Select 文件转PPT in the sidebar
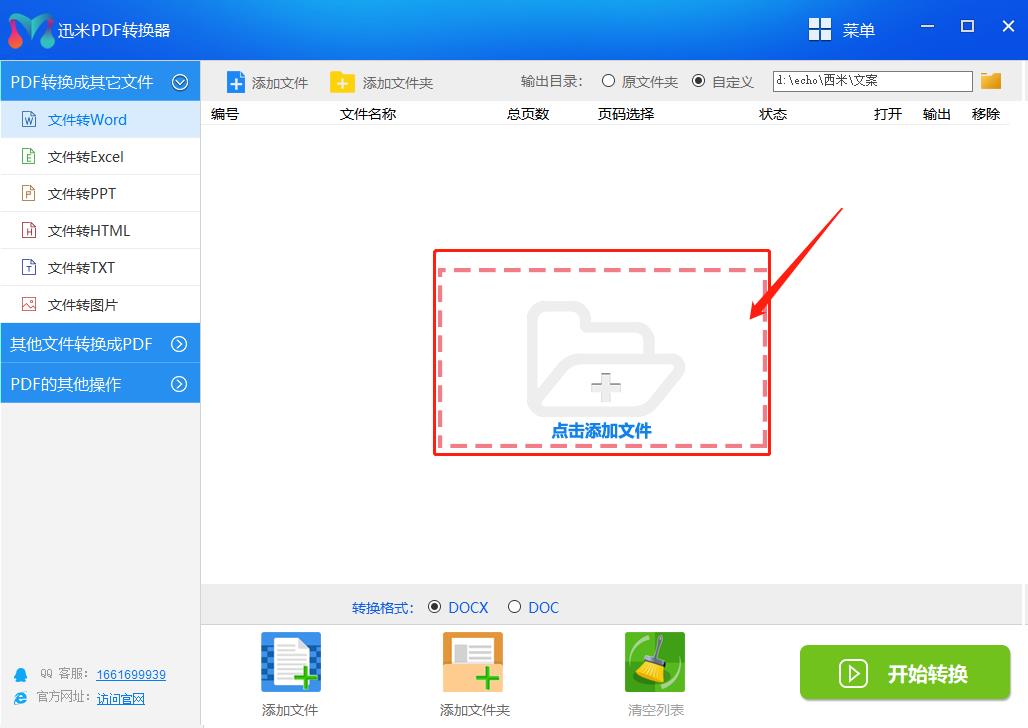The width and height of the screenshot is (1028, 728). [x=82, y=194]
